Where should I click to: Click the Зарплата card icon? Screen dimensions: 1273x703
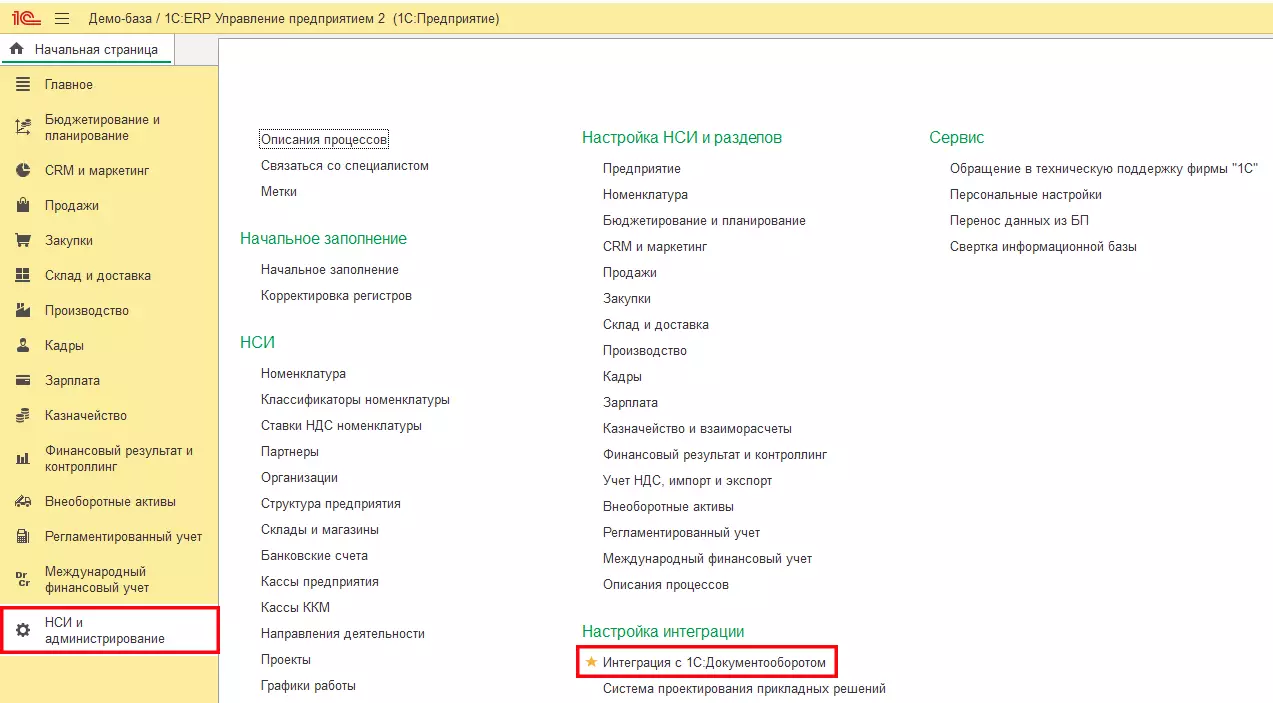(x=23, y=381)
